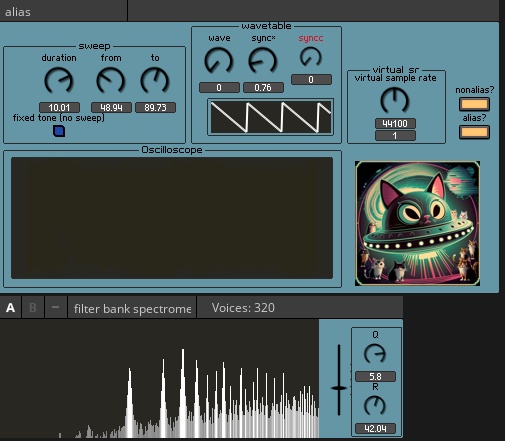This screenshot has width=505, height=441.
Task: Click the minus button next to B
Action: tap(55, 308)
